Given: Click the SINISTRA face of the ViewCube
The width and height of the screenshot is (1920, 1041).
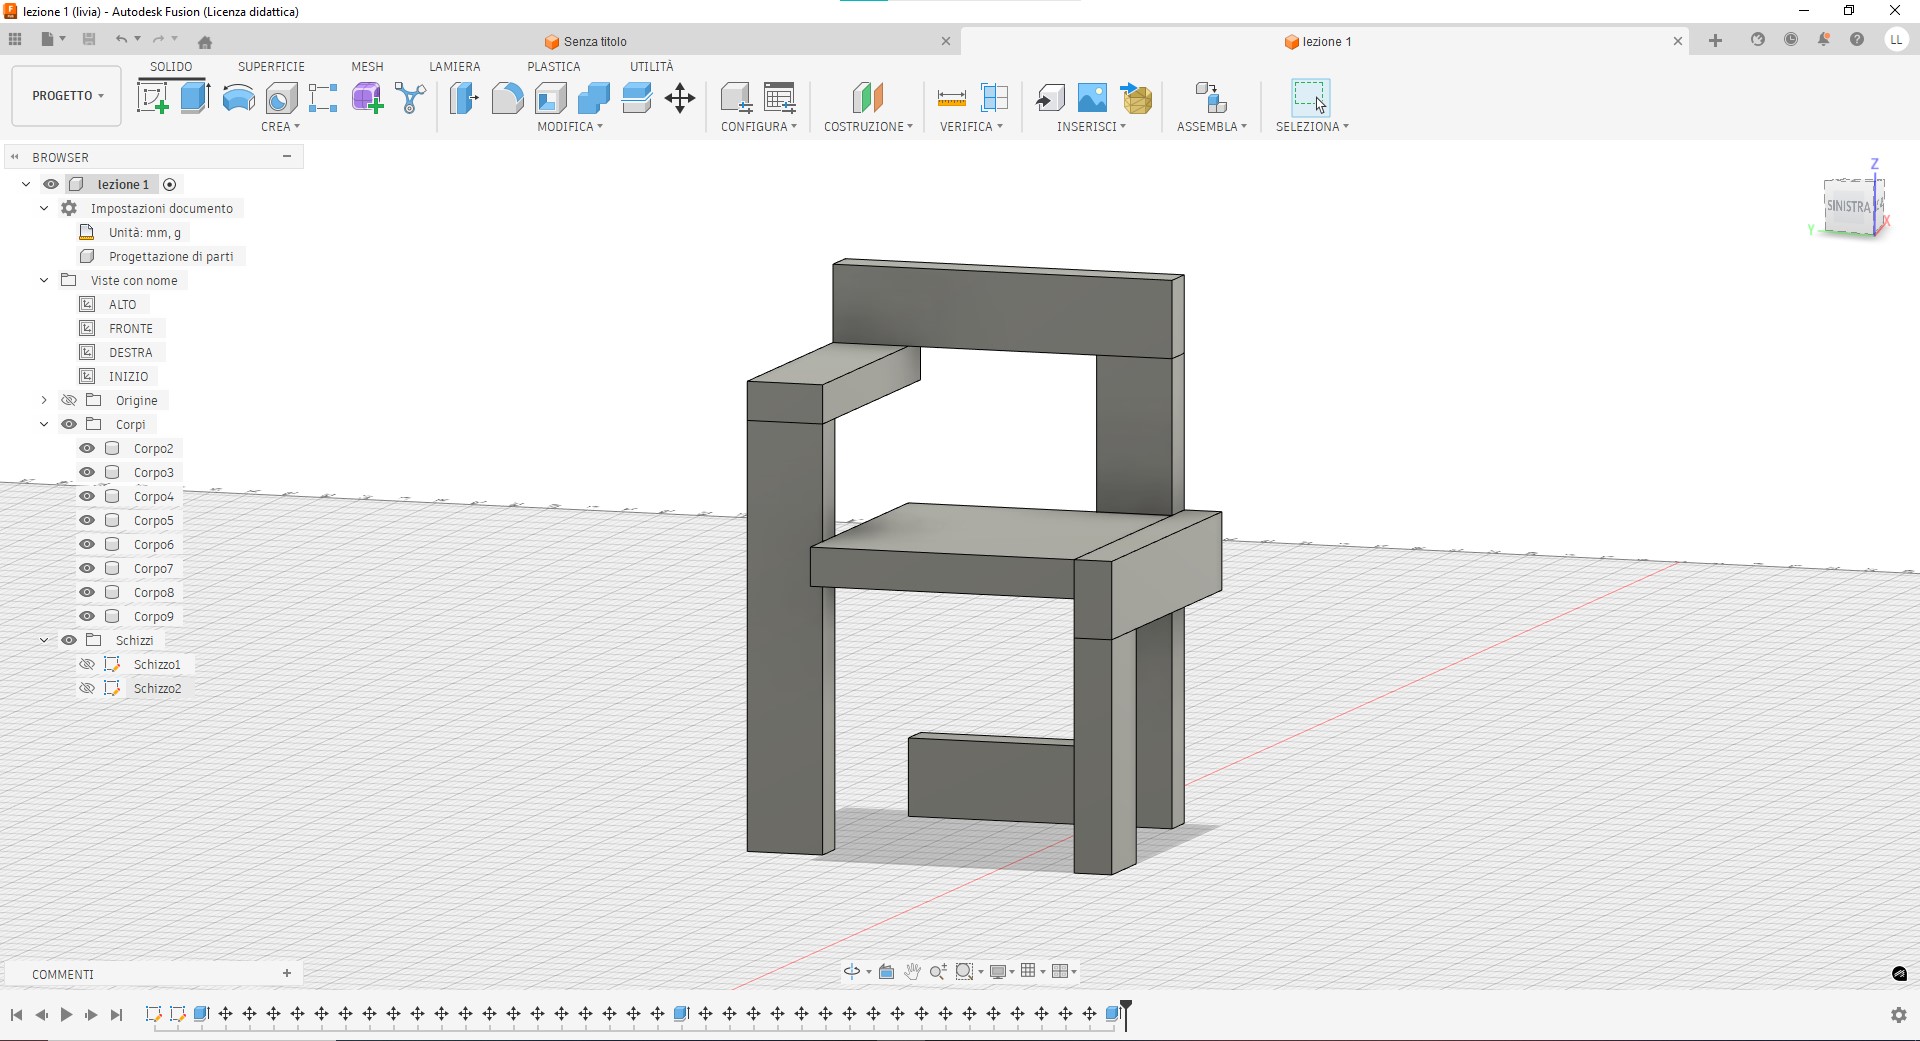Looking at the screenshot, I should tap(1847, 206).
